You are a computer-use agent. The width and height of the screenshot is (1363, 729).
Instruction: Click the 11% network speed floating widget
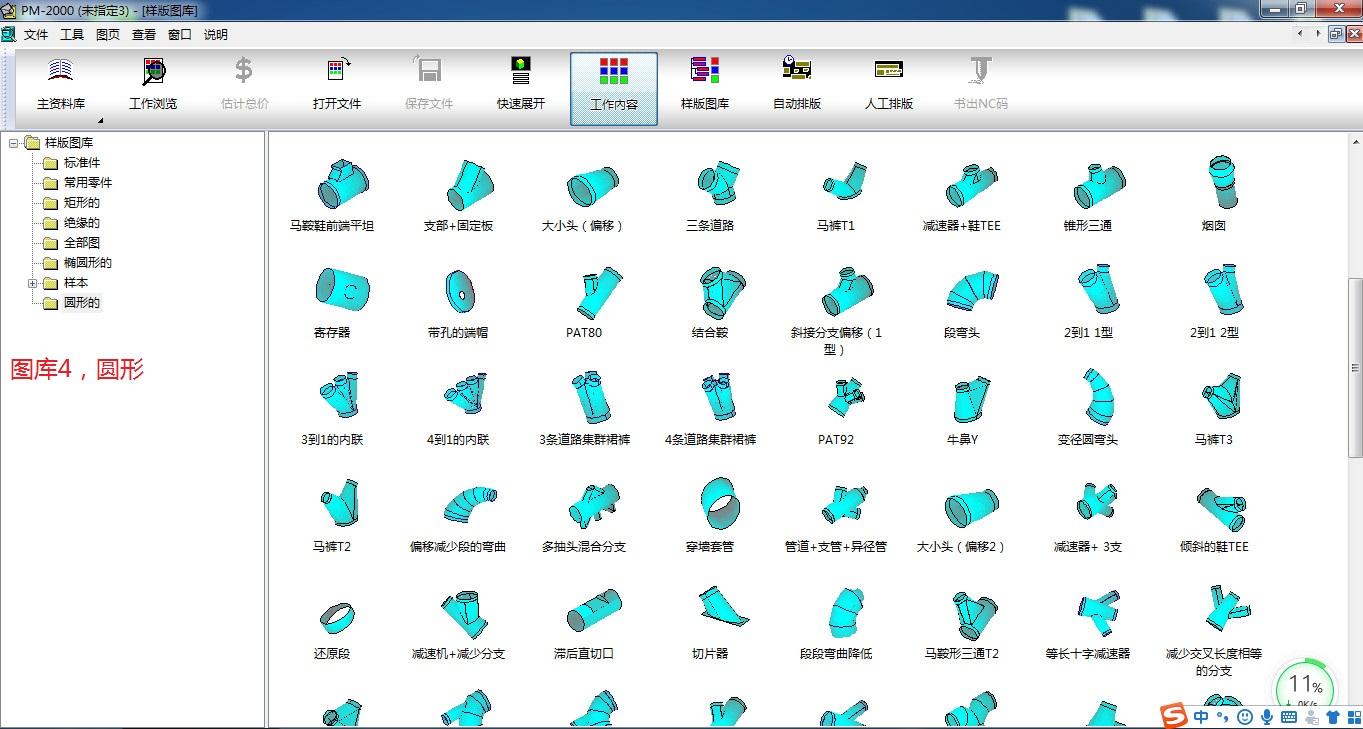(x=1305, y=690)
